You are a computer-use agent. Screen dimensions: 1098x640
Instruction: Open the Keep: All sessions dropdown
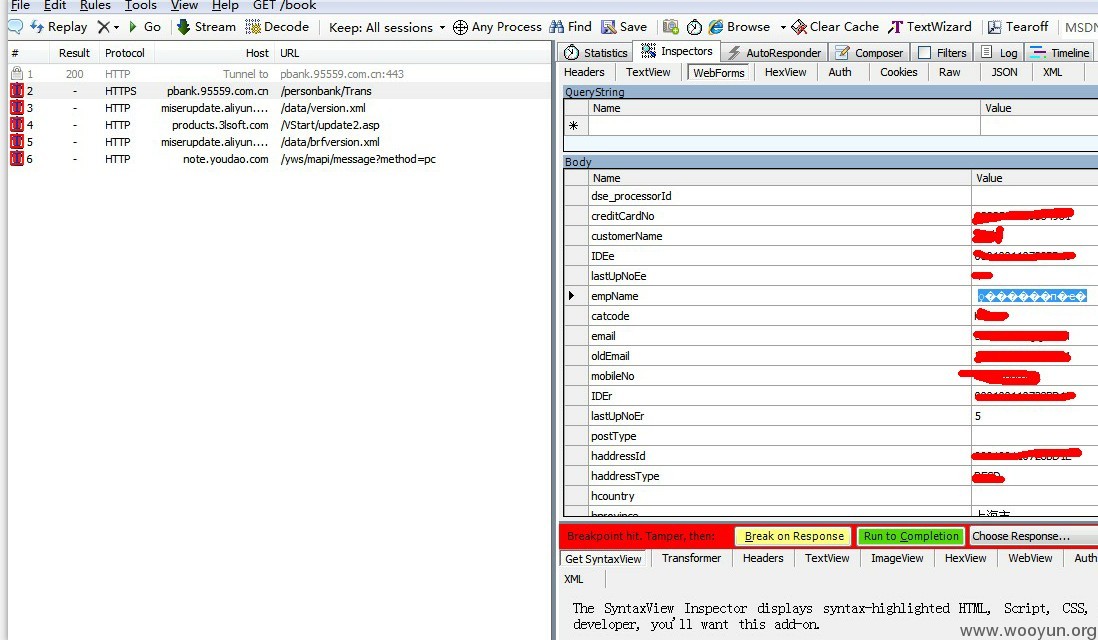click(x=387, y=28)
